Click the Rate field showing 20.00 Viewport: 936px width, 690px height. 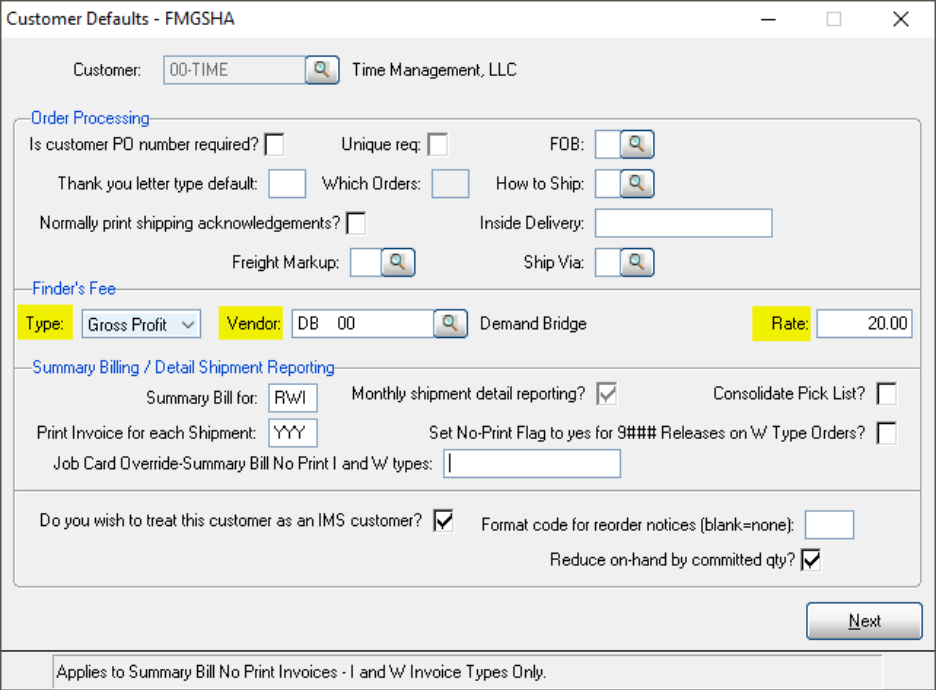[864, 324]
